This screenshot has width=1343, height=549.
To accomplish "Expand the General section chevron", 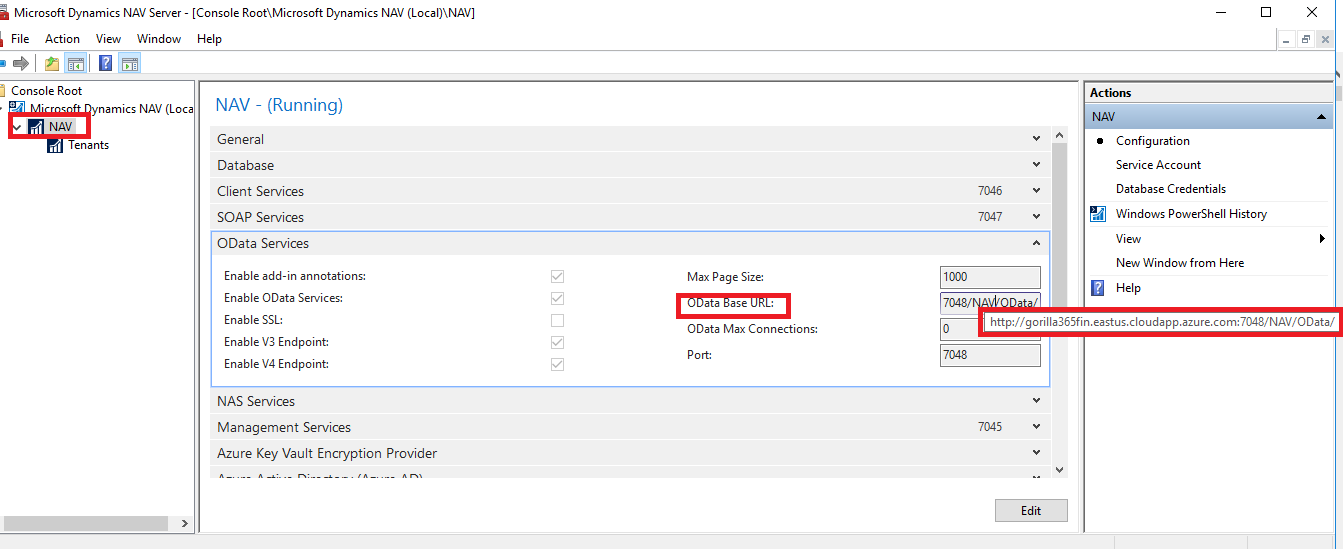I will [1036, 139].
